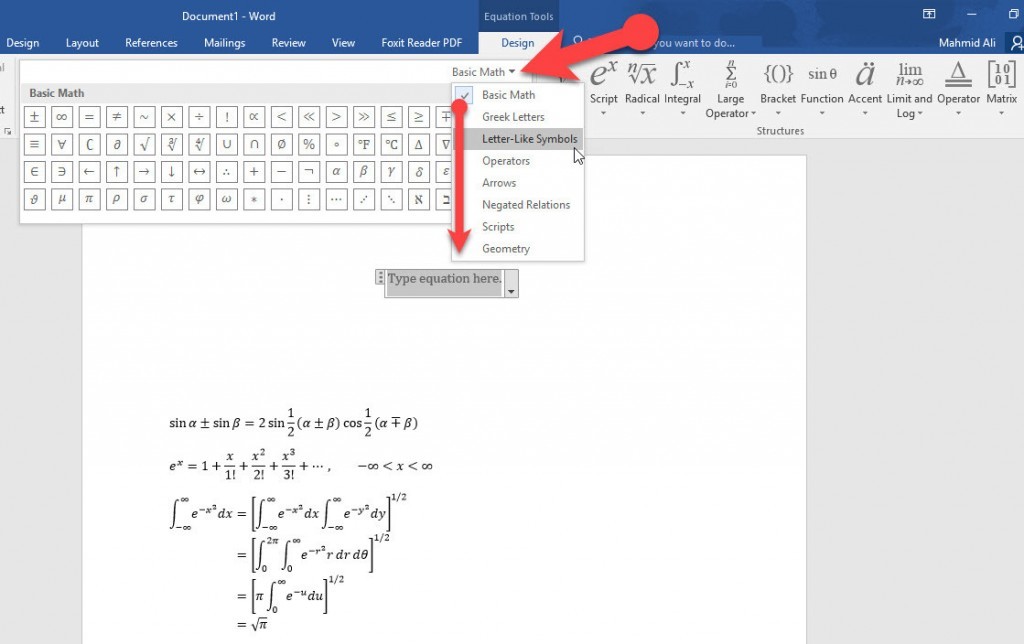
Task: Insert the for-all symbol
Action: click(x=61, y=144)
